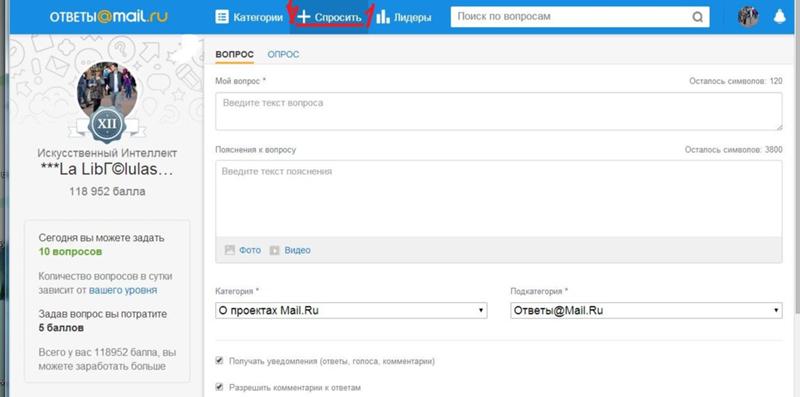The height and width of the screenshot is (397, 800).
Task: Click the bar chart icon beside Лидеры
Action: click(x=383, y=17)
